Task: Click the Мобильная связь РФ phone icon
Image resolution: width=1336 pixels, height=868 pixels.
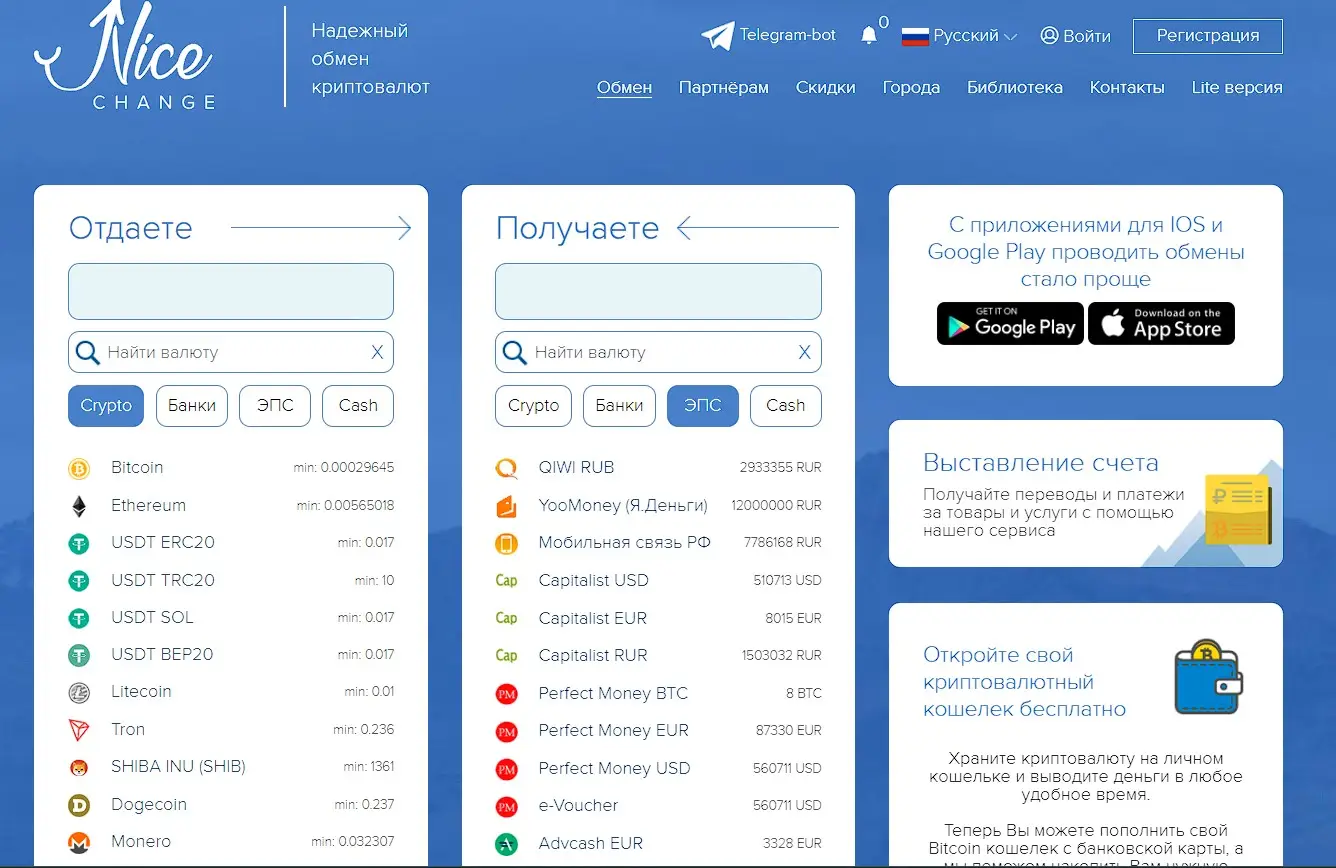Action: point(507,543)
